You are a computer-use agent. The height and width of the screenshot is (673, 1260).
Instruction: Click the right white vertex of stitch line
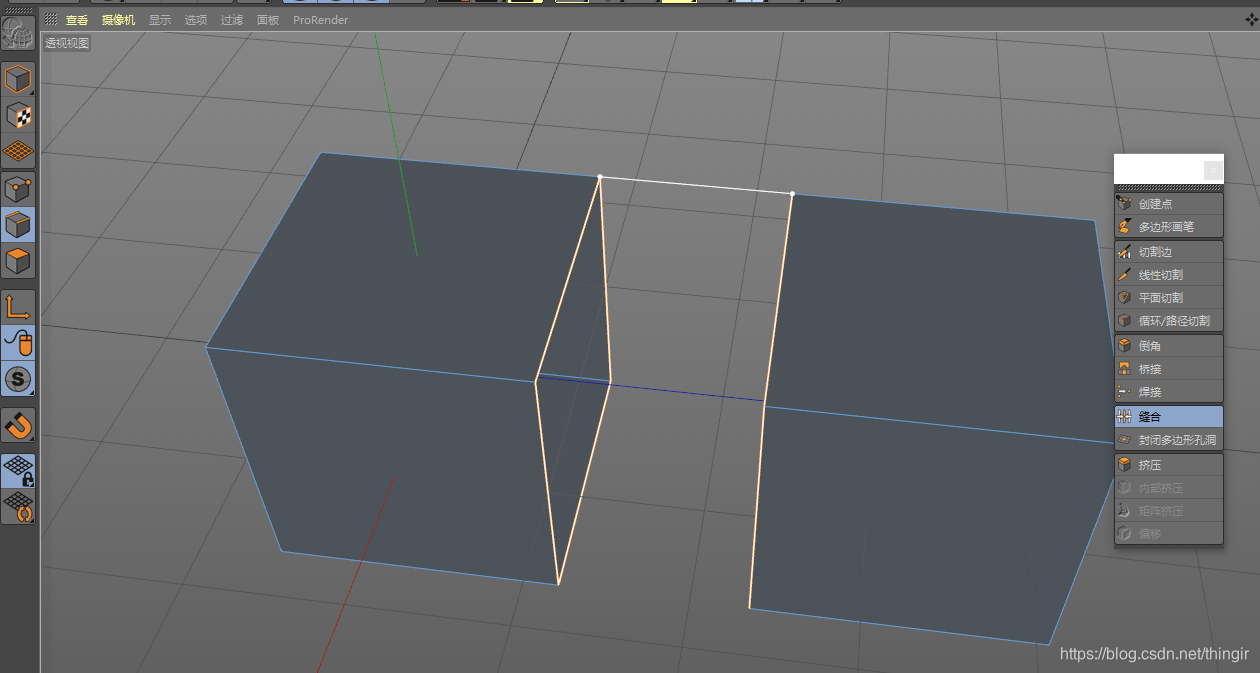(792, 193)
